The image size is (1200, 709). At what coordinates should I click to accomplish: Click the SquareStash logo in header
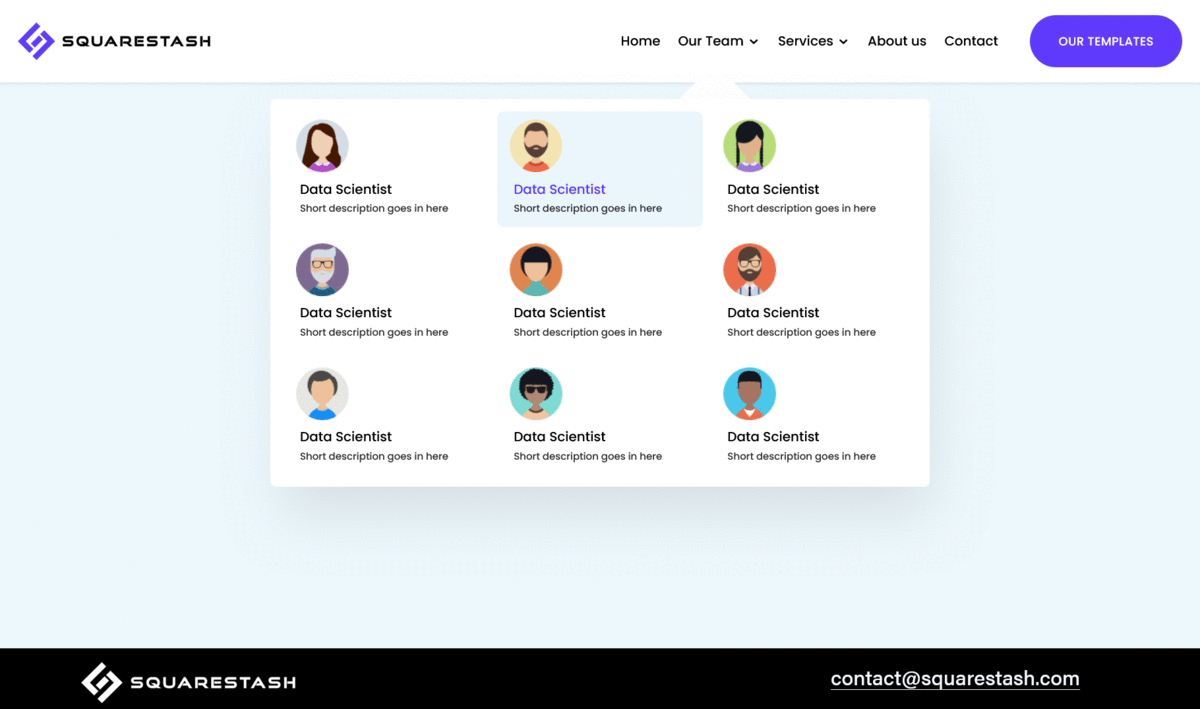pyautogui.click(x=114, y=41)
